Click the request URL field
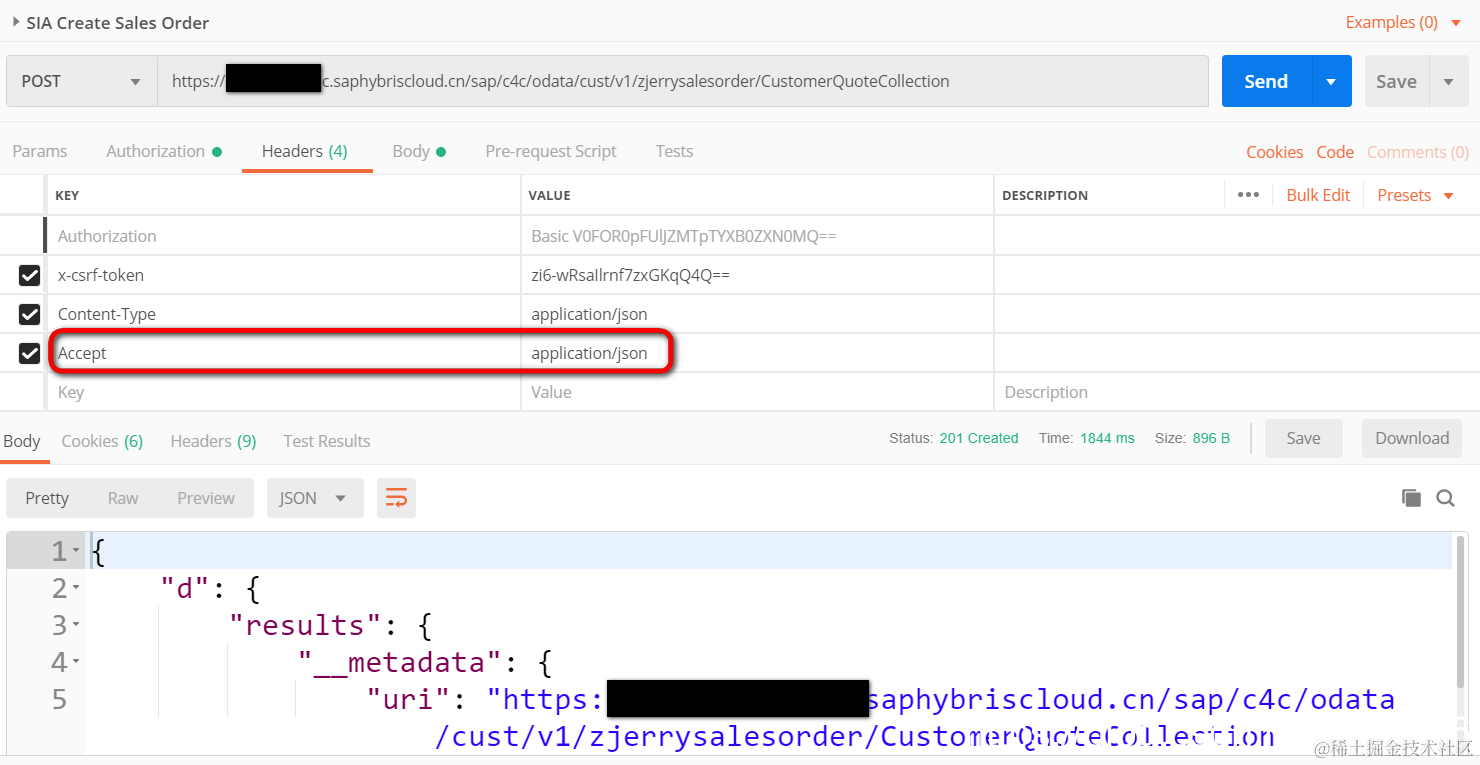 [x=683, y=81]
